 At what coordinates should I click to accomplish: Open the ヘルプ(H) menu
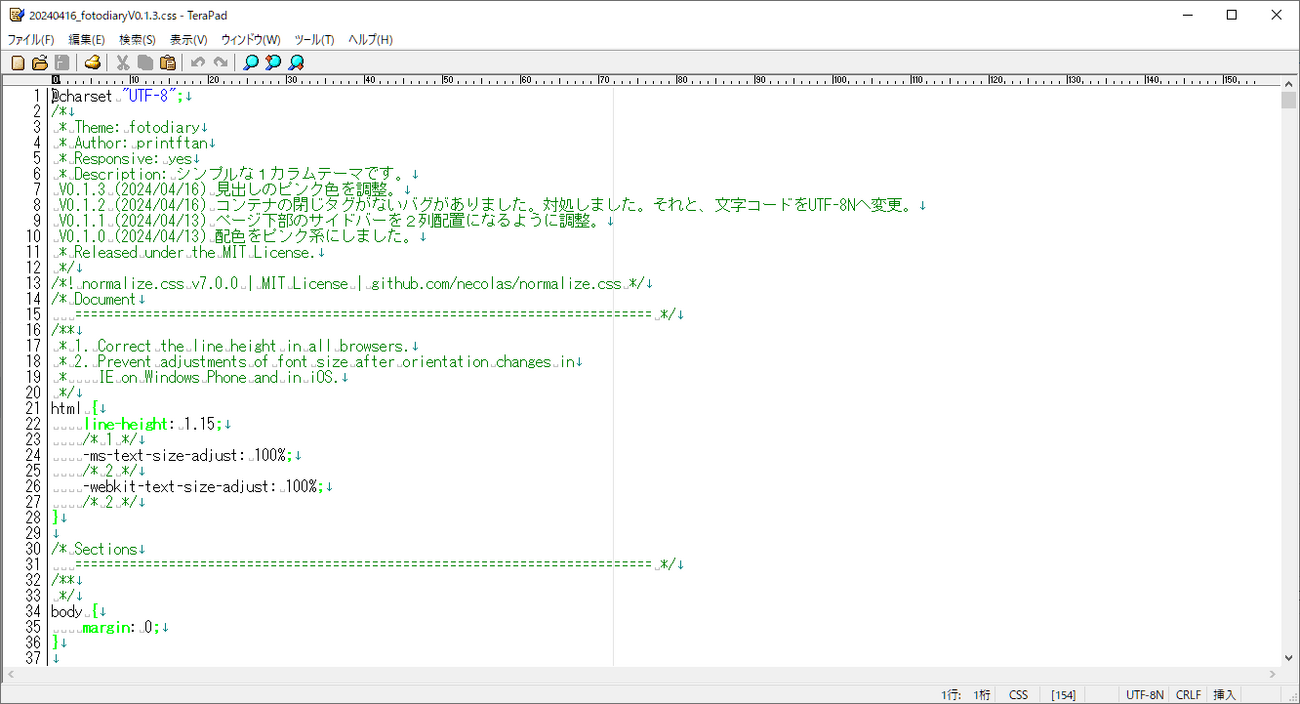tap(370, 39)
